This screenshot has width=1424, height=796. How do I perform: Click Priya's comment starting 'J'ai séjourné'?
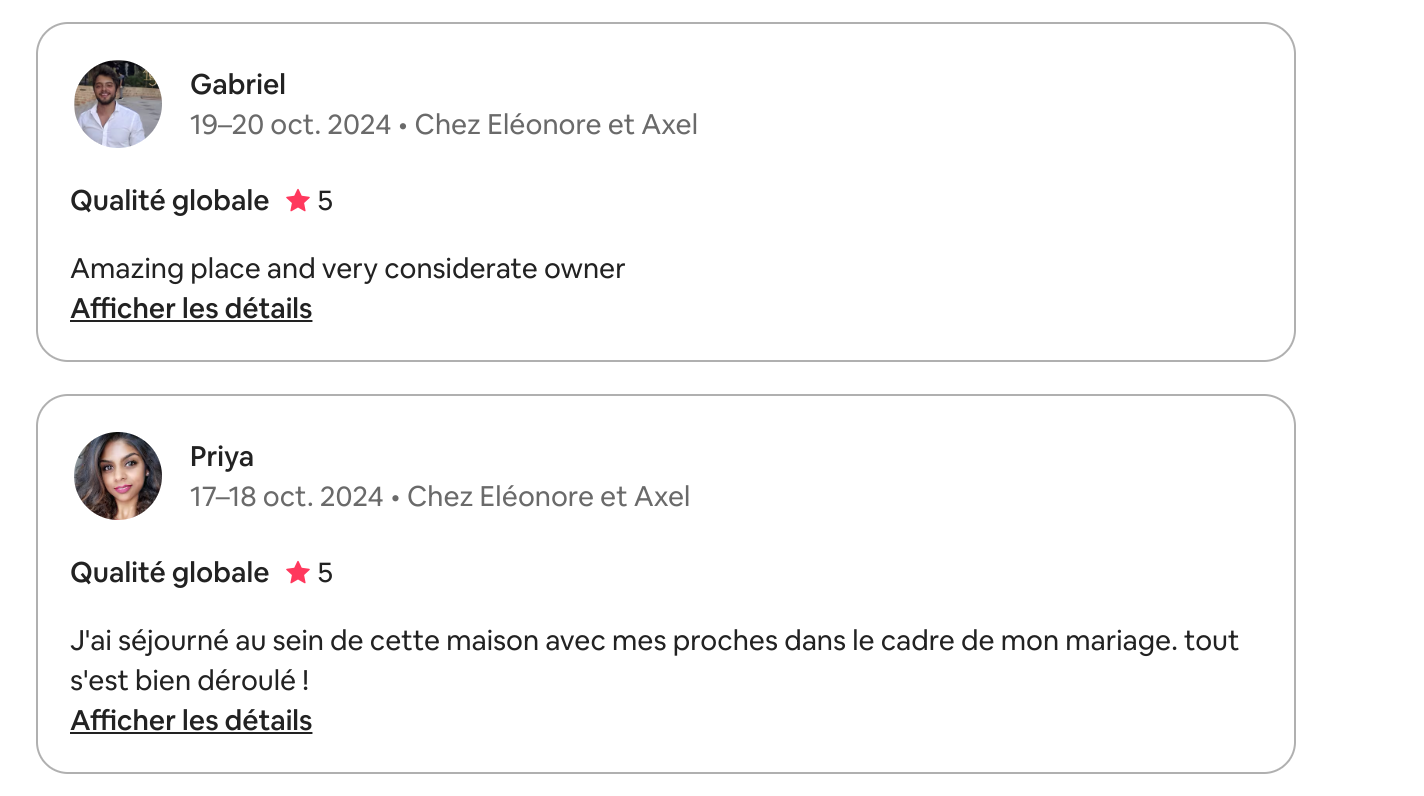click(x=655, y=661)
